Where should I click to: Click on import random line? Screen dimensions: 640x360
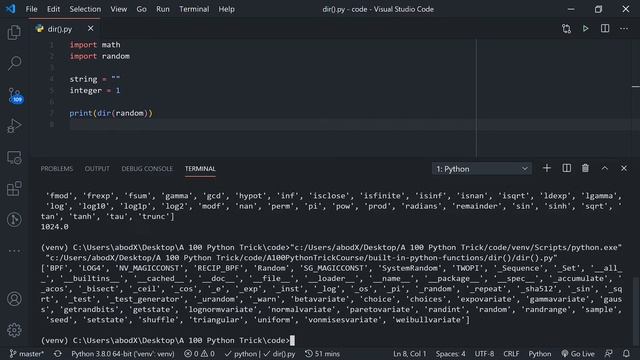pos(100,56)
